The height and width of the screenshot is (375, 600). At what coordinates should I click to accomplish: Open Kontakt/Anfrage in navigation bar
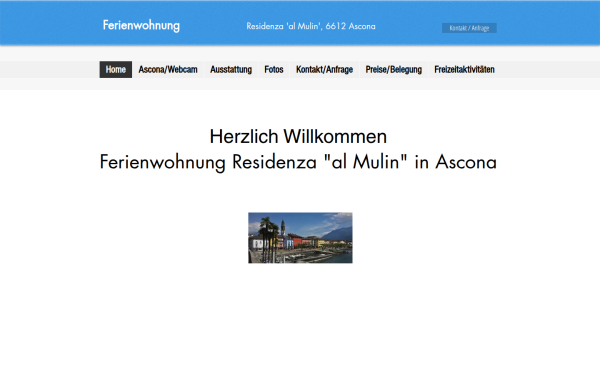[324, 70]
